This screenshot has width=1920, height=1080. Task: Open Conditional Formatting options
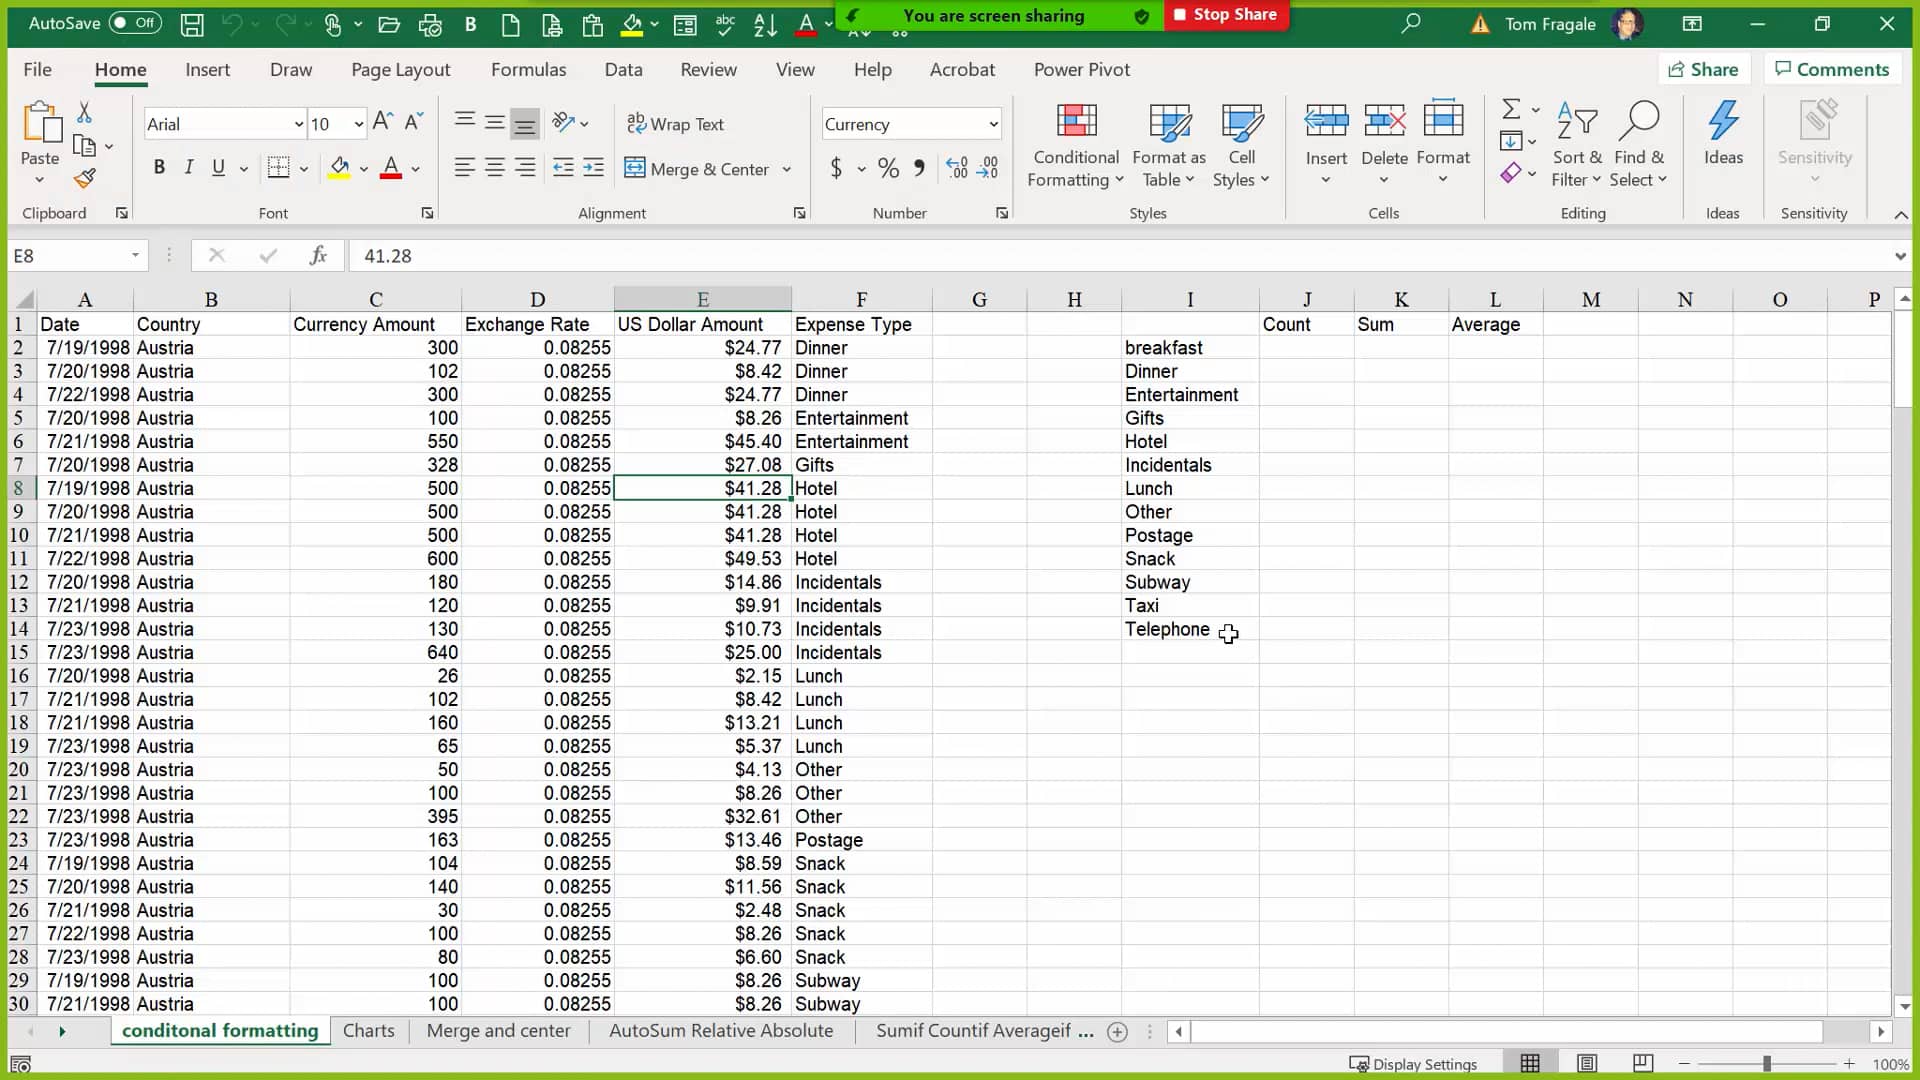pos(1075,143)
